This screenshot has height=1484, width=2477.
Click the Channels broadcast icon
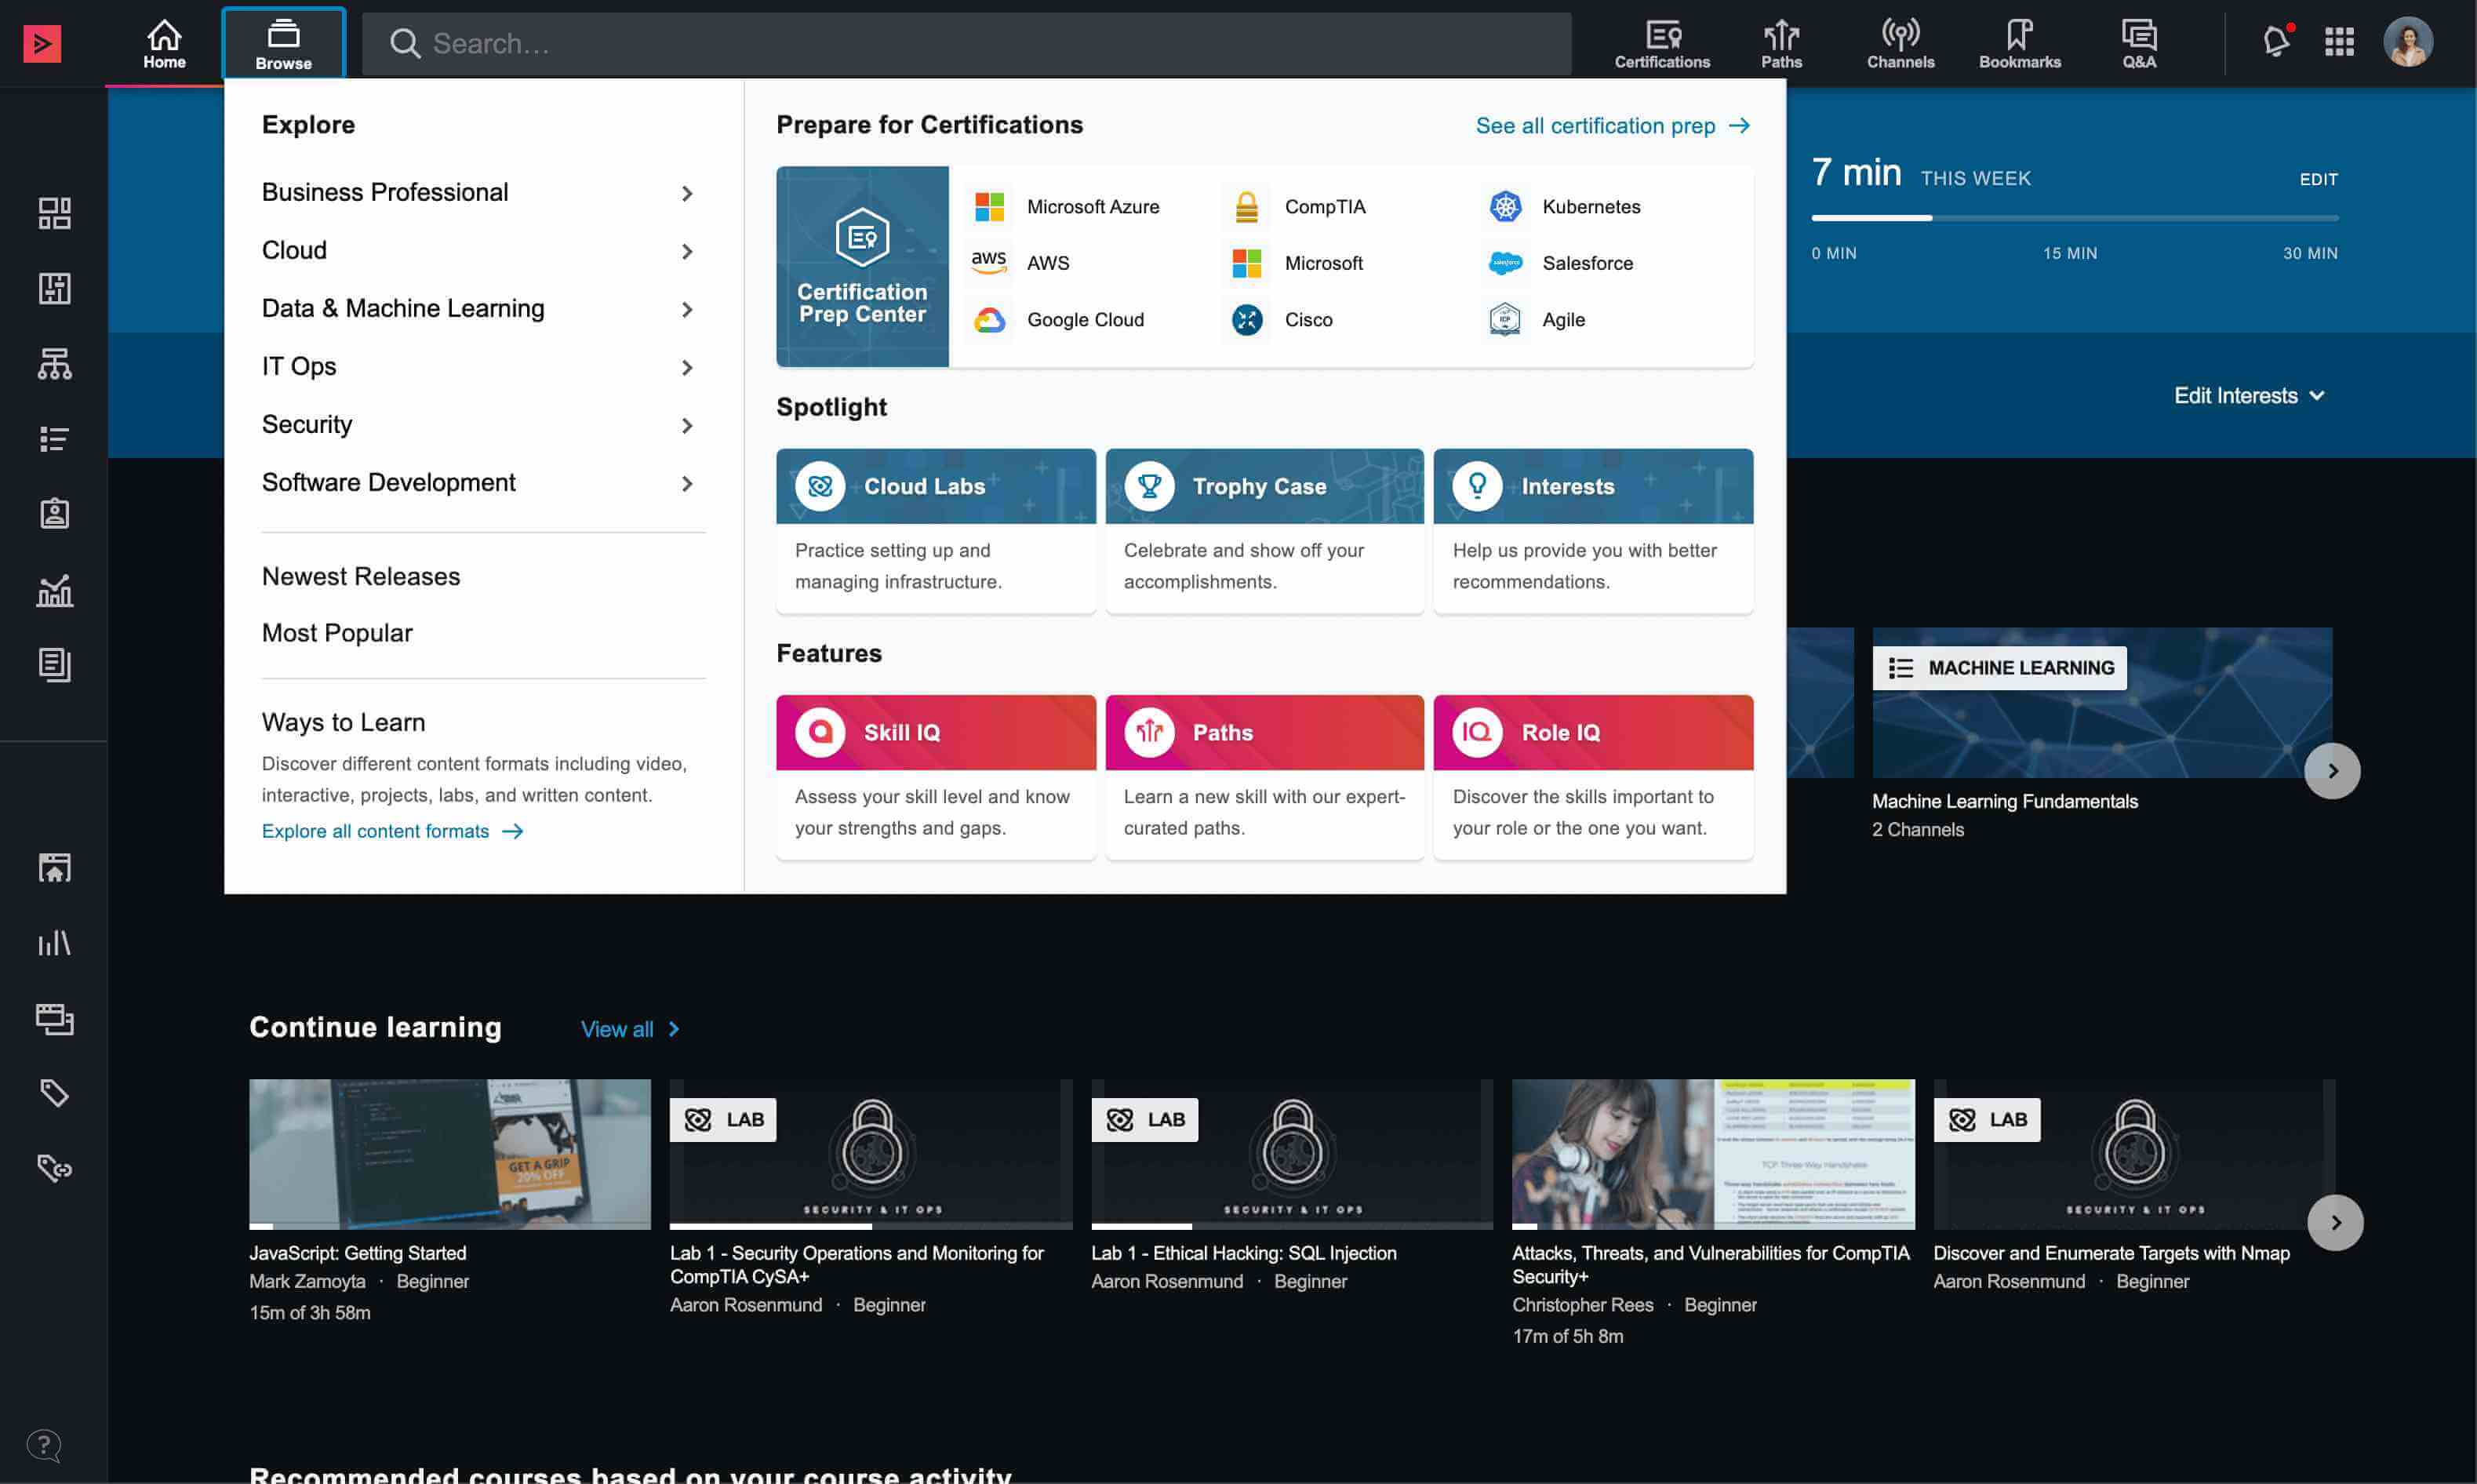[1900, 44]
